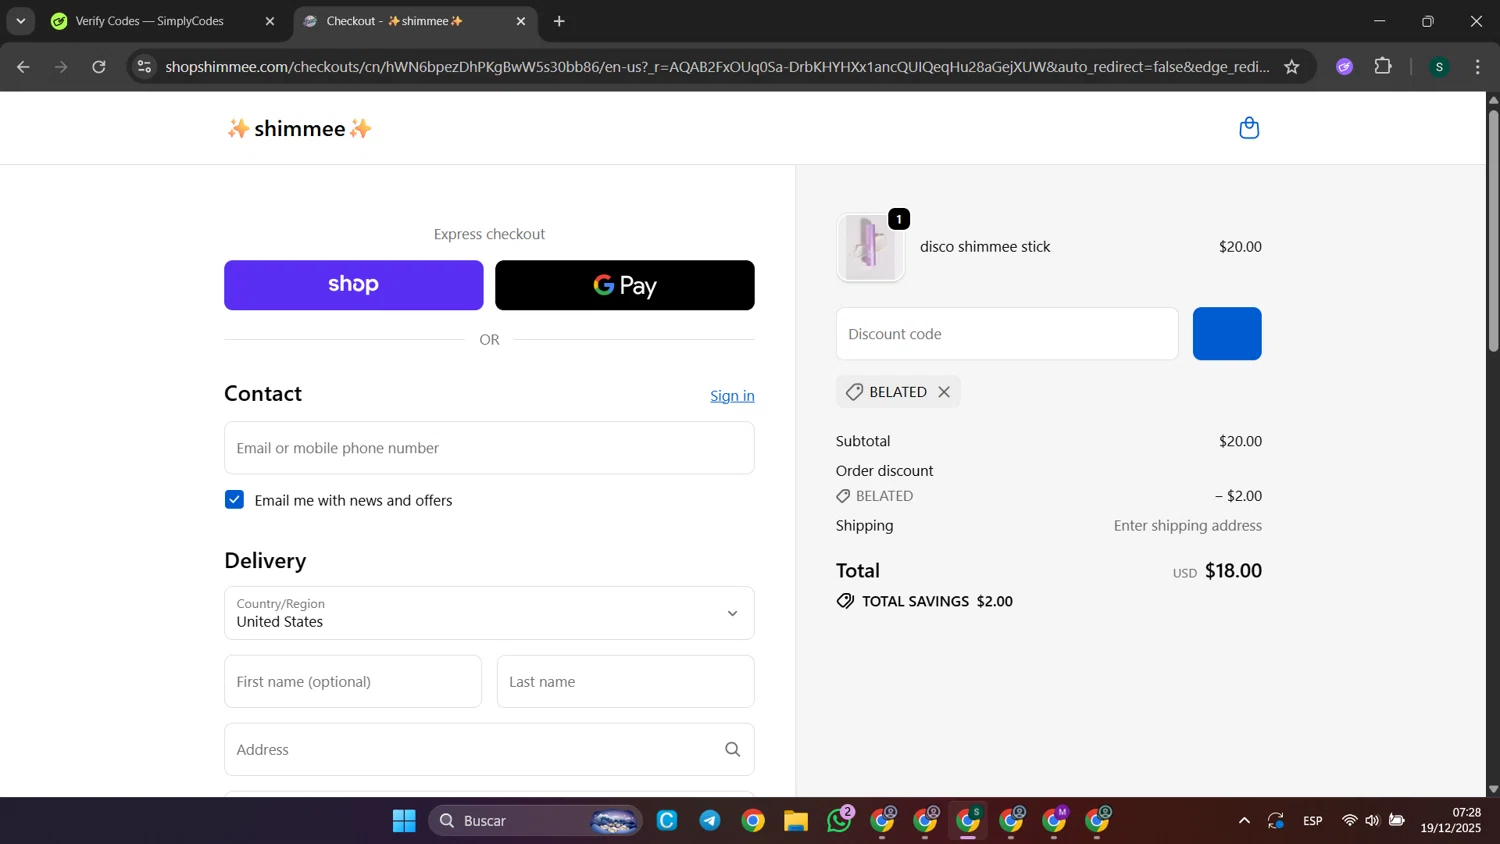Image resolution: width=1500 pixels, height=844 pixels.
Task: Focus the Email or mobile phone number field
Action: [489, 448]
